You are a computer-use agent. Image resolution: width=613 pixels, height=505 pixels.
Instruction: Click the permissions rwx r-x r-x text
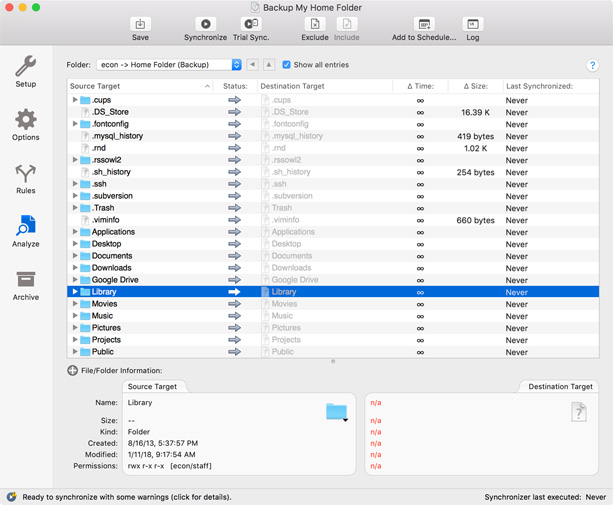pos(146,466)
